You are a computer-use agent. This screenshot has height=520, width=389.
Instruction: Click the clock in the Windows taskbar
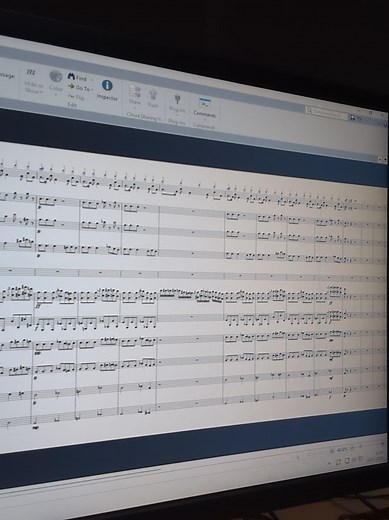[376, 457]
